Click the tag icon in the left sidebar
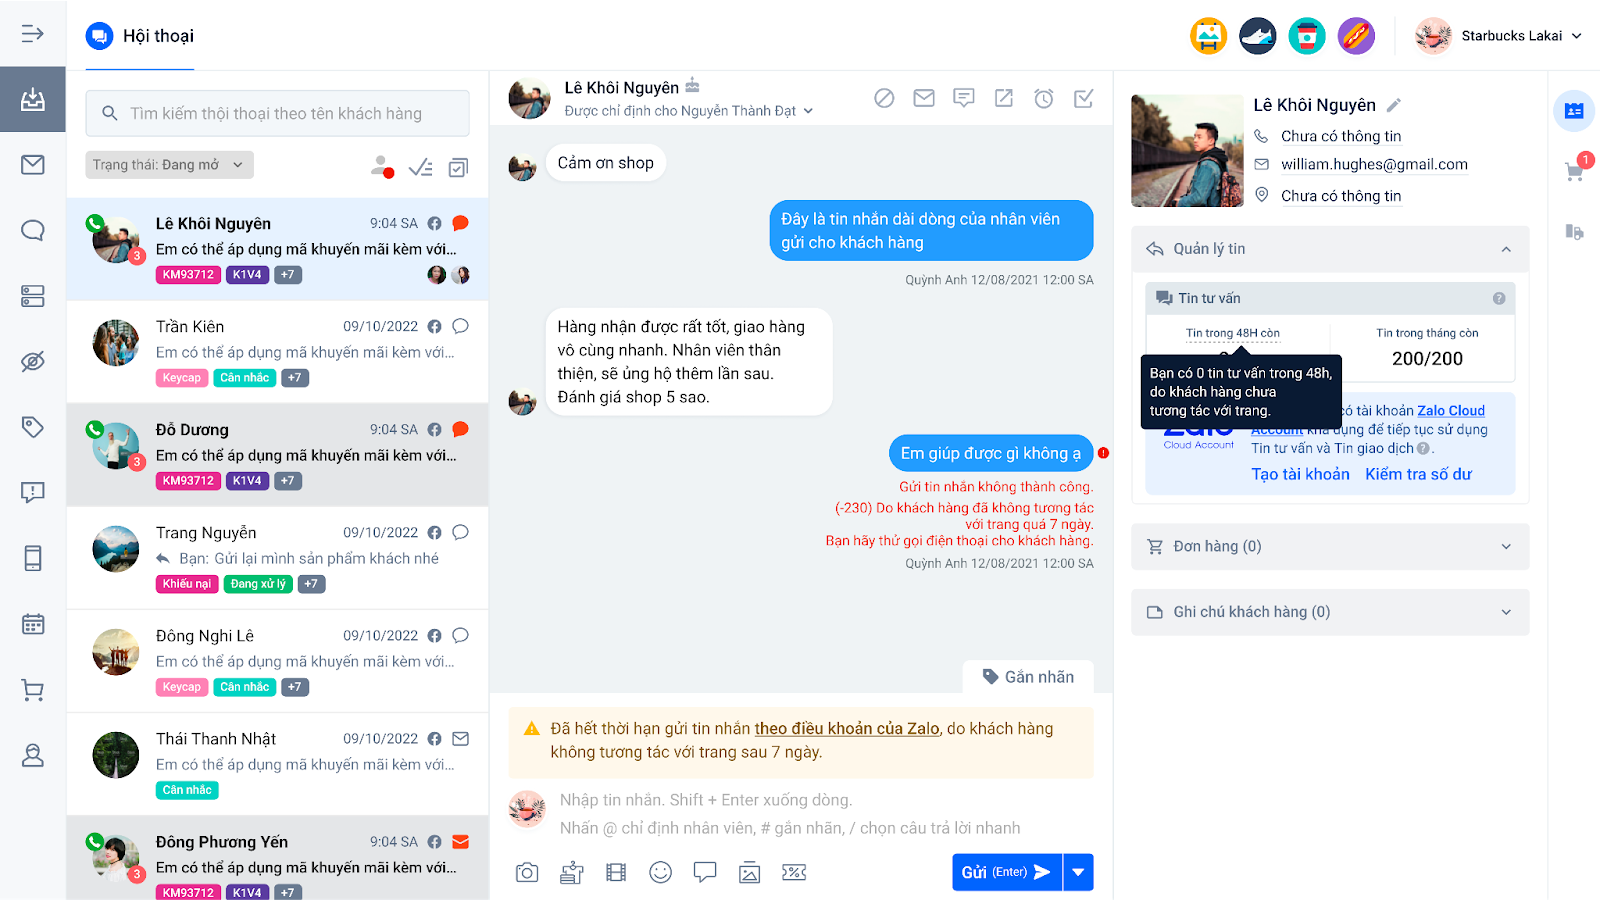1600x900 pixels. [x=33, y=427]
